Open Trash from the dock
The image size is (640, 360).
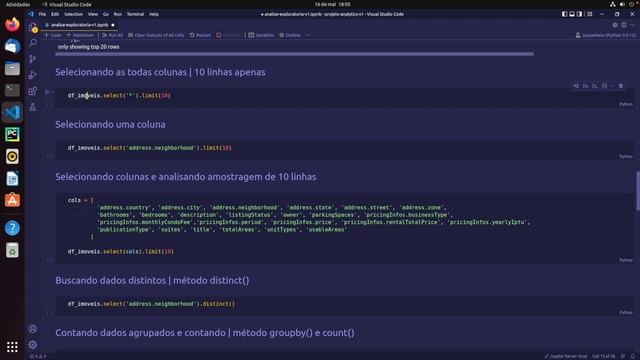[12, 250]
